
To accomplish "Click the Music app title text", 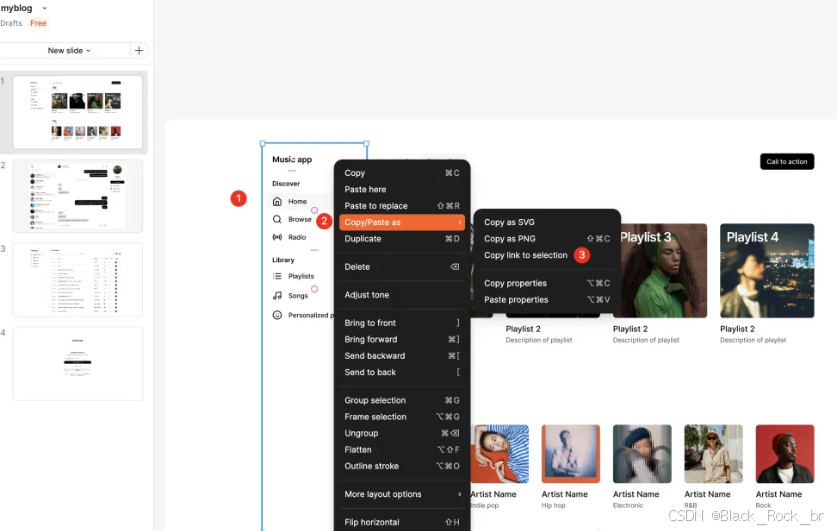I will 292,160.
